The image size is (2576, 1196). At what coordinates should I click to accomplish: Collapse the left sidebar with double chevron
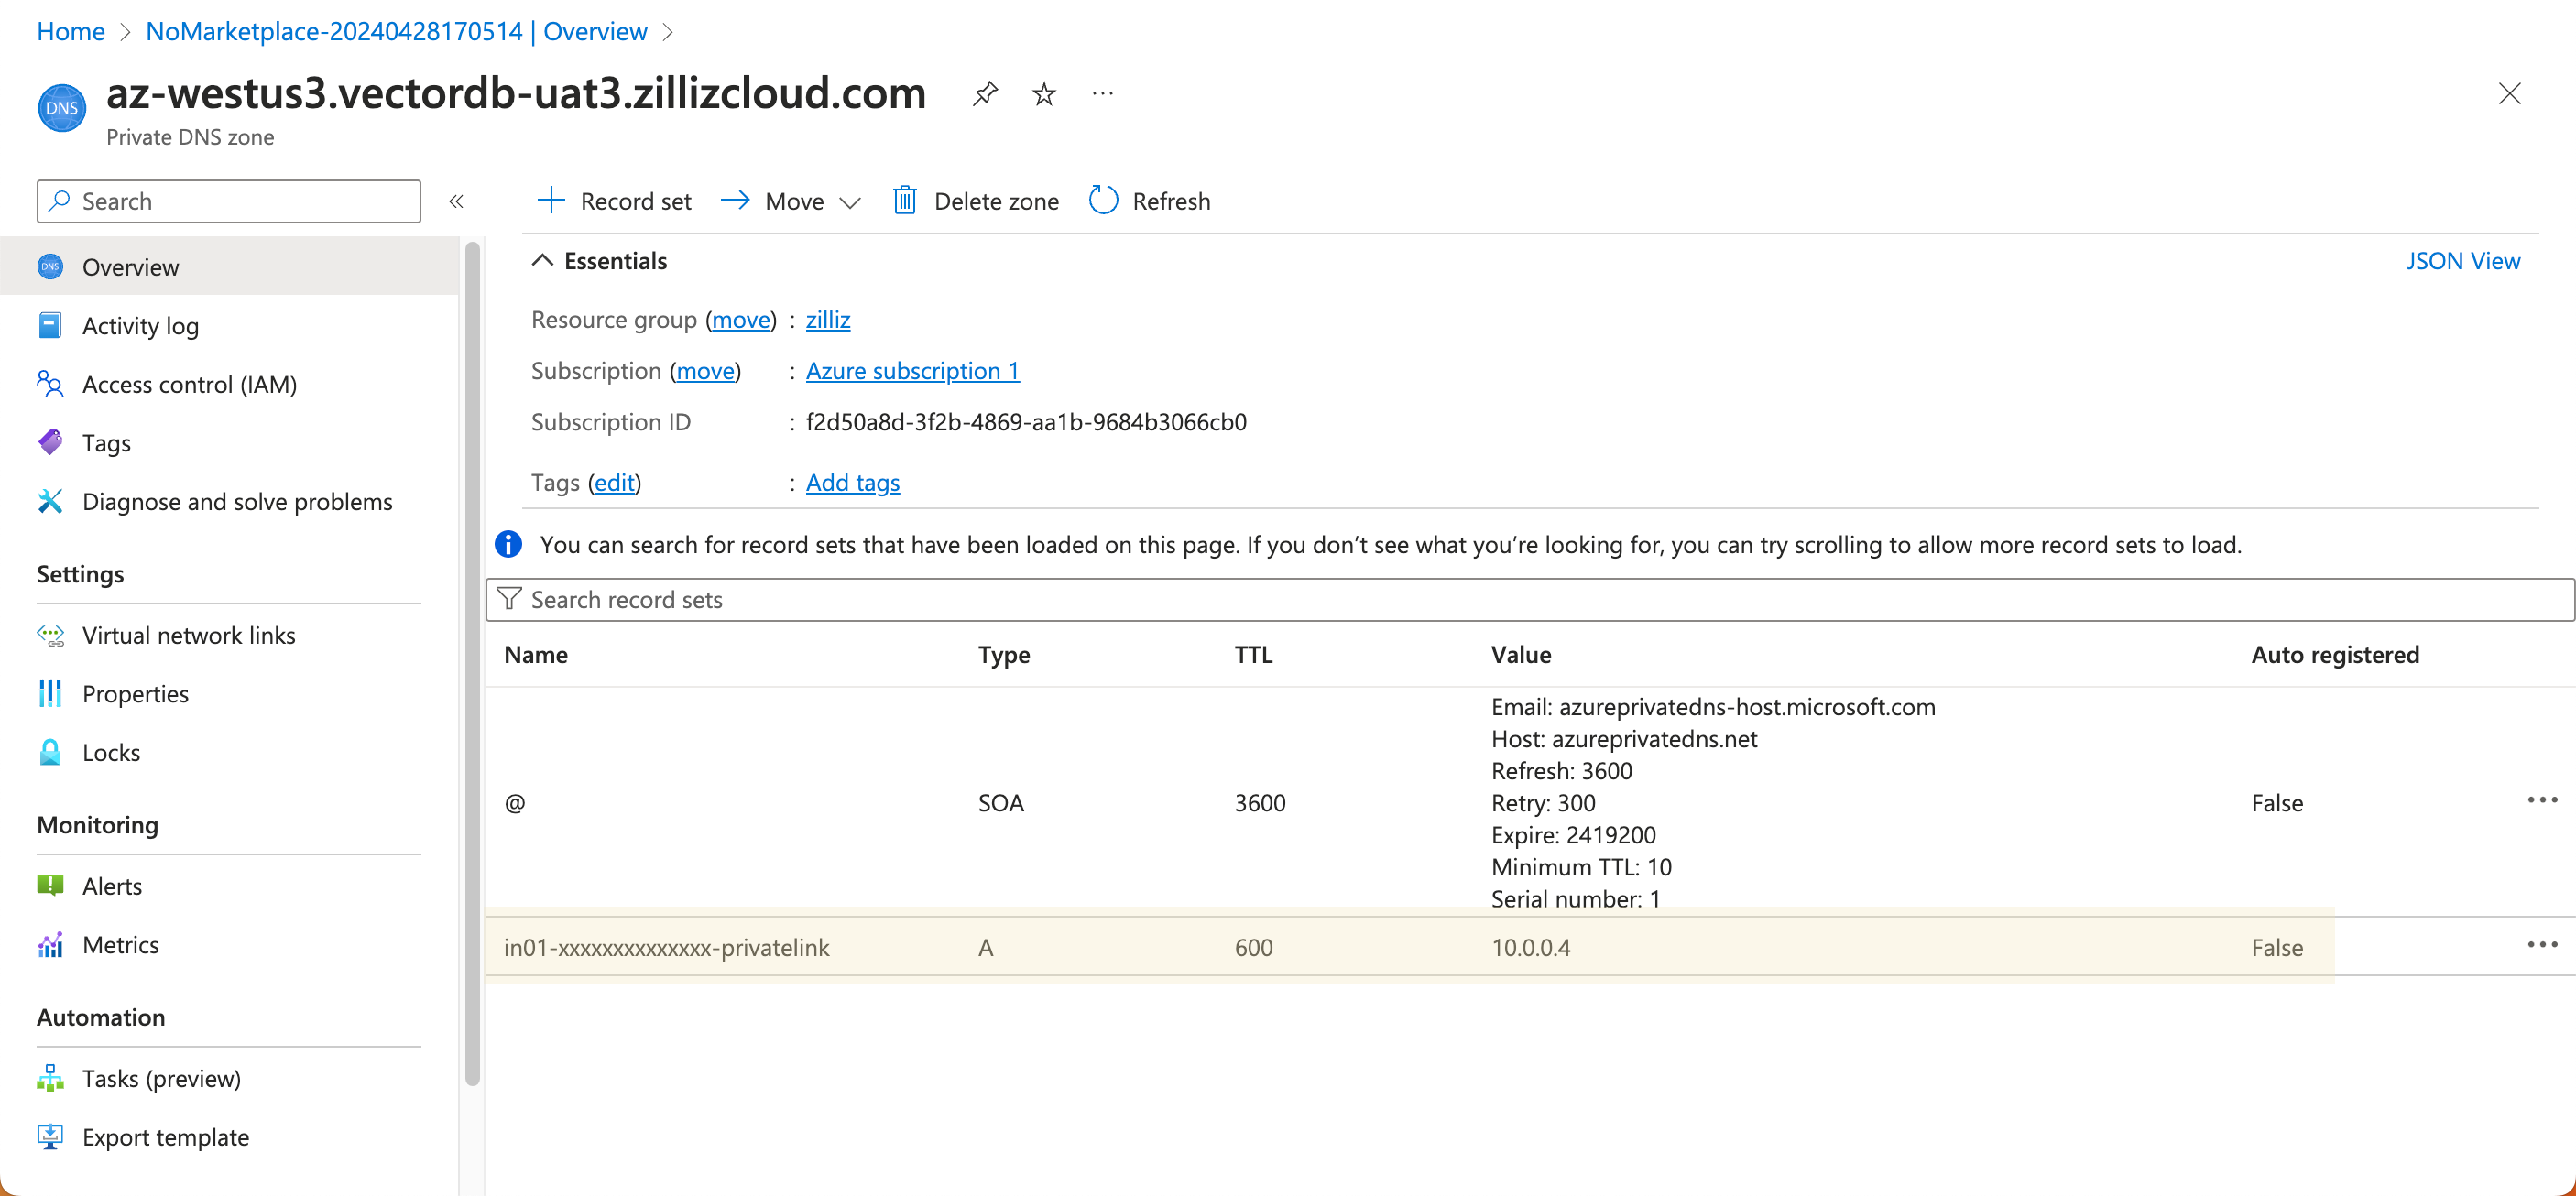pos(456,201)
